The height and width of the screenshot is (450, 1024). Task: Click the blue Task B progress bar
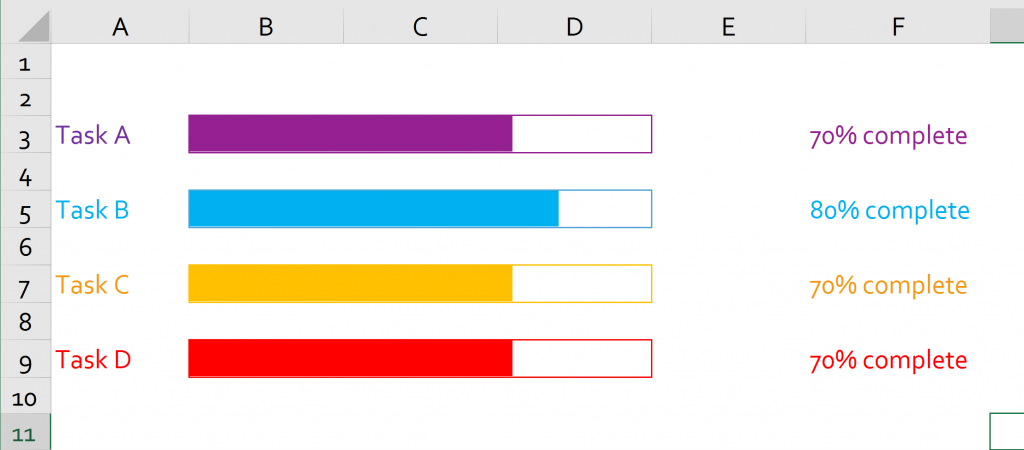click(420, 208)
